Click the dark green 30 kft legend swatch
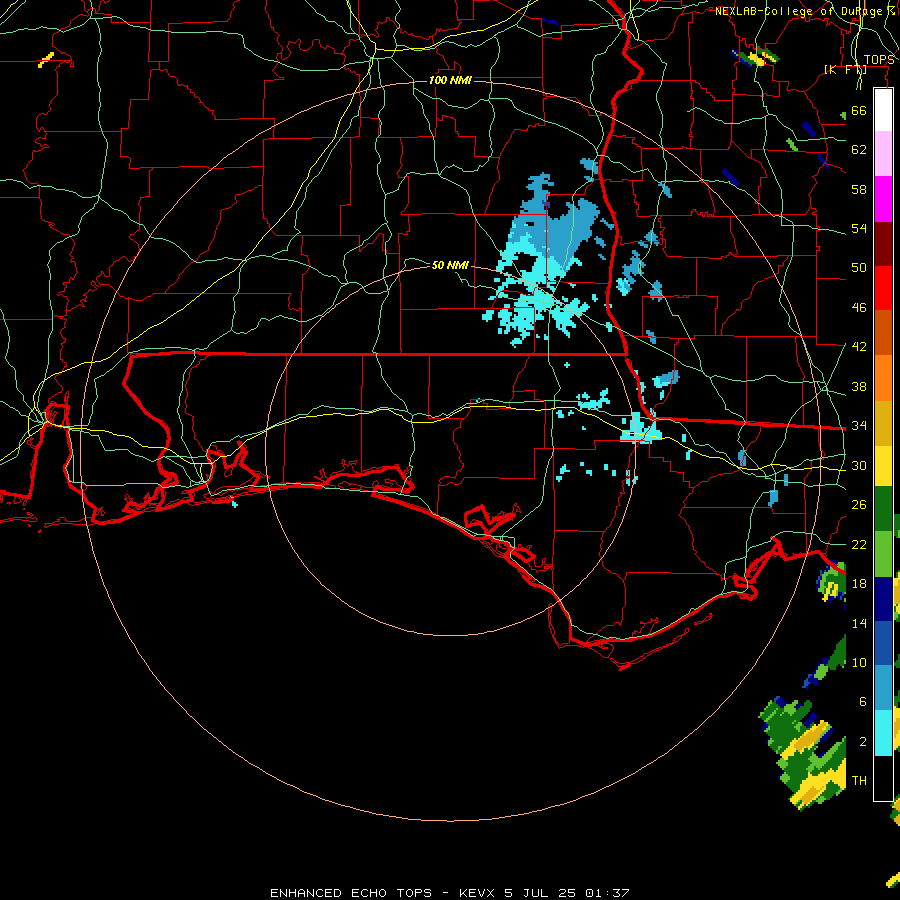900x900 pixels. point(883,509)
